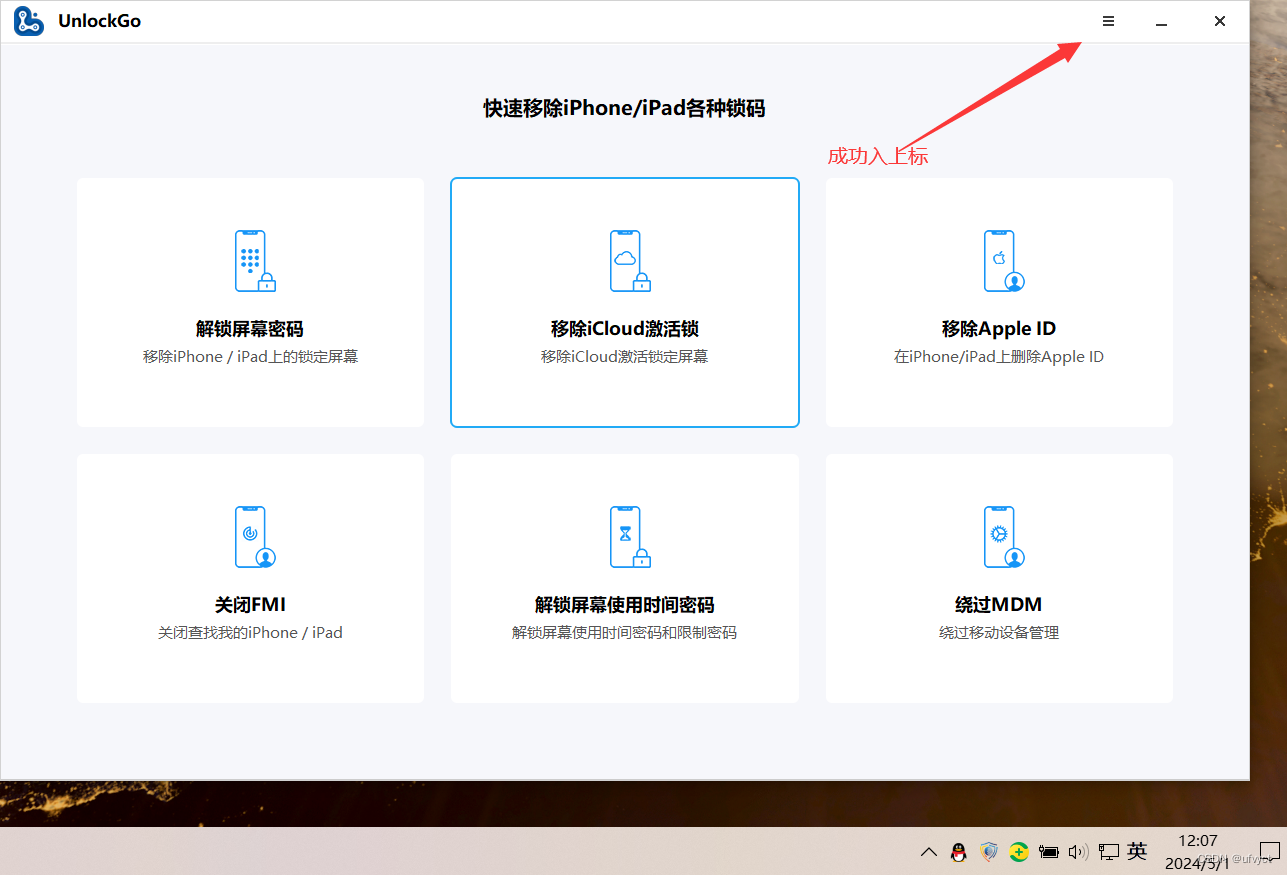Viewport: 1287px width, 875px height.
Task: Click the hourglass icon of screen time passcode
Action: tap(630, 537)
